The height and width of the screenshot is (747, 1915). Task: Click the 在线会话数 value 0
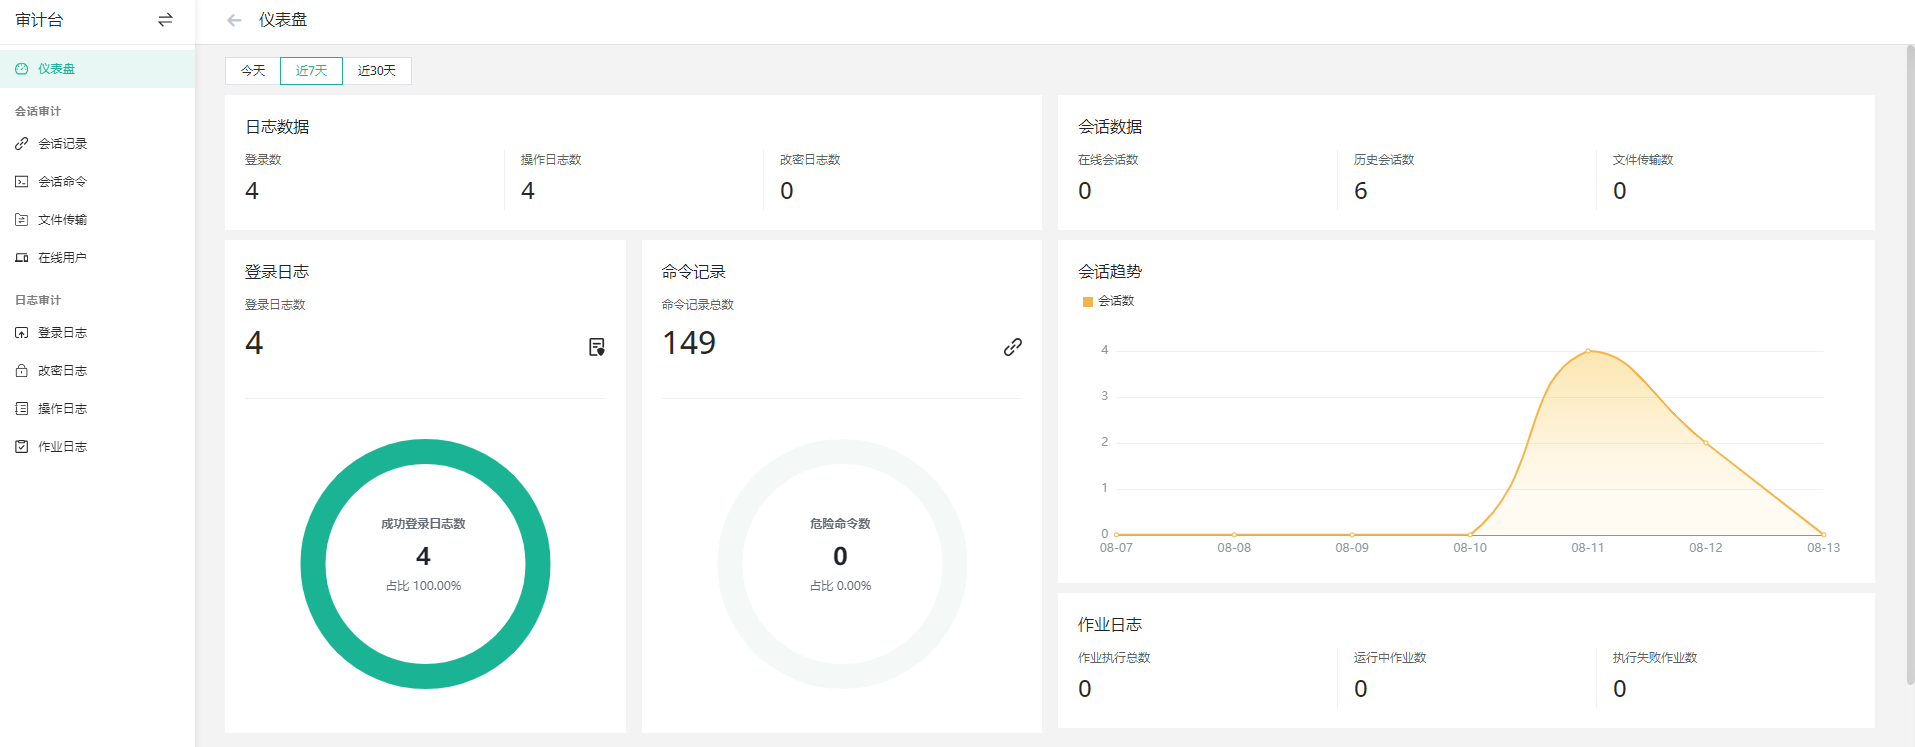pyautogui.click(x=1085, y=191)
